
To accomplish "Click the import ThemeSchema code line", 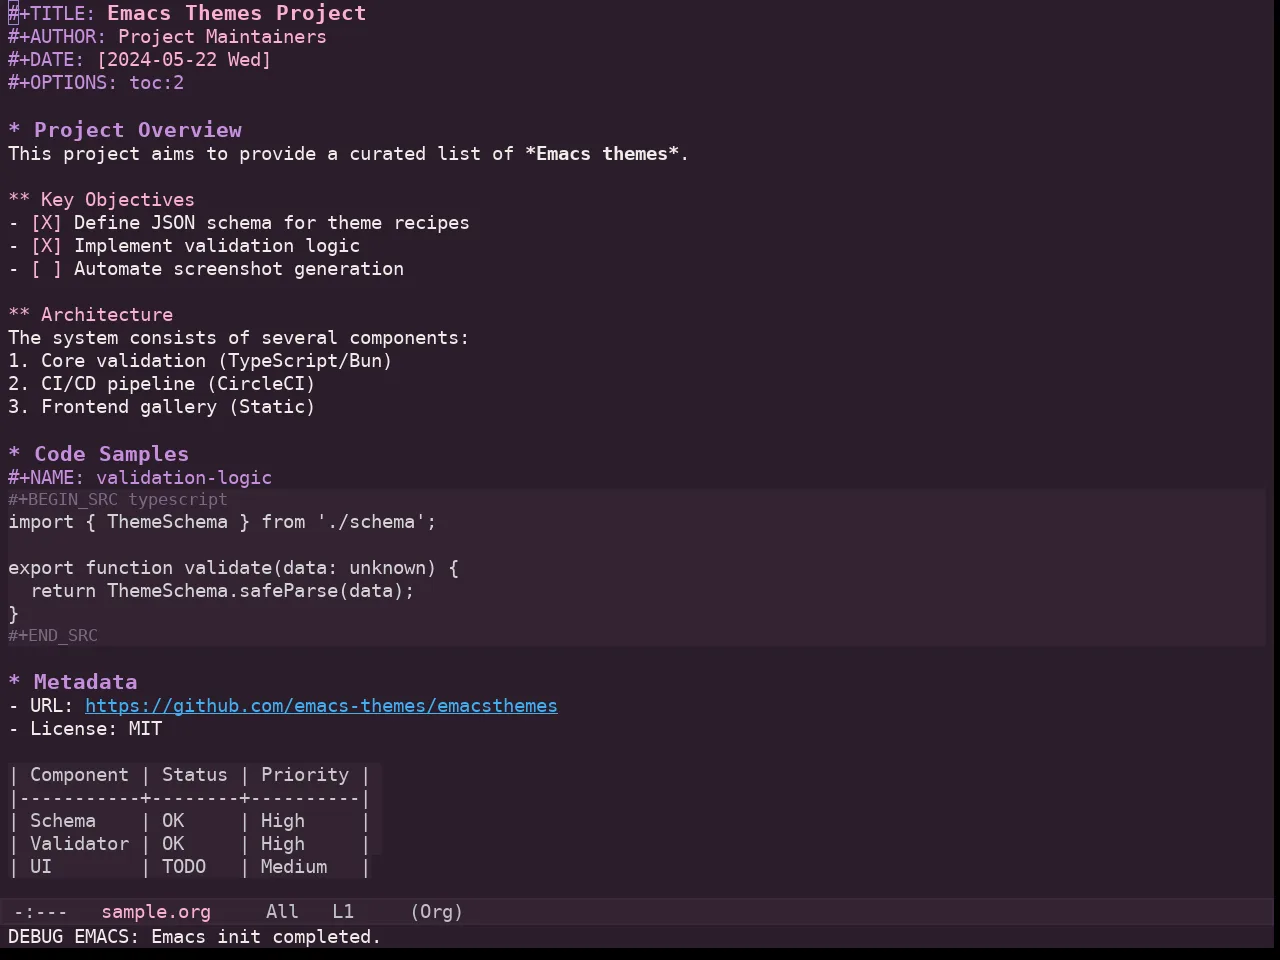I will [222, 522].
